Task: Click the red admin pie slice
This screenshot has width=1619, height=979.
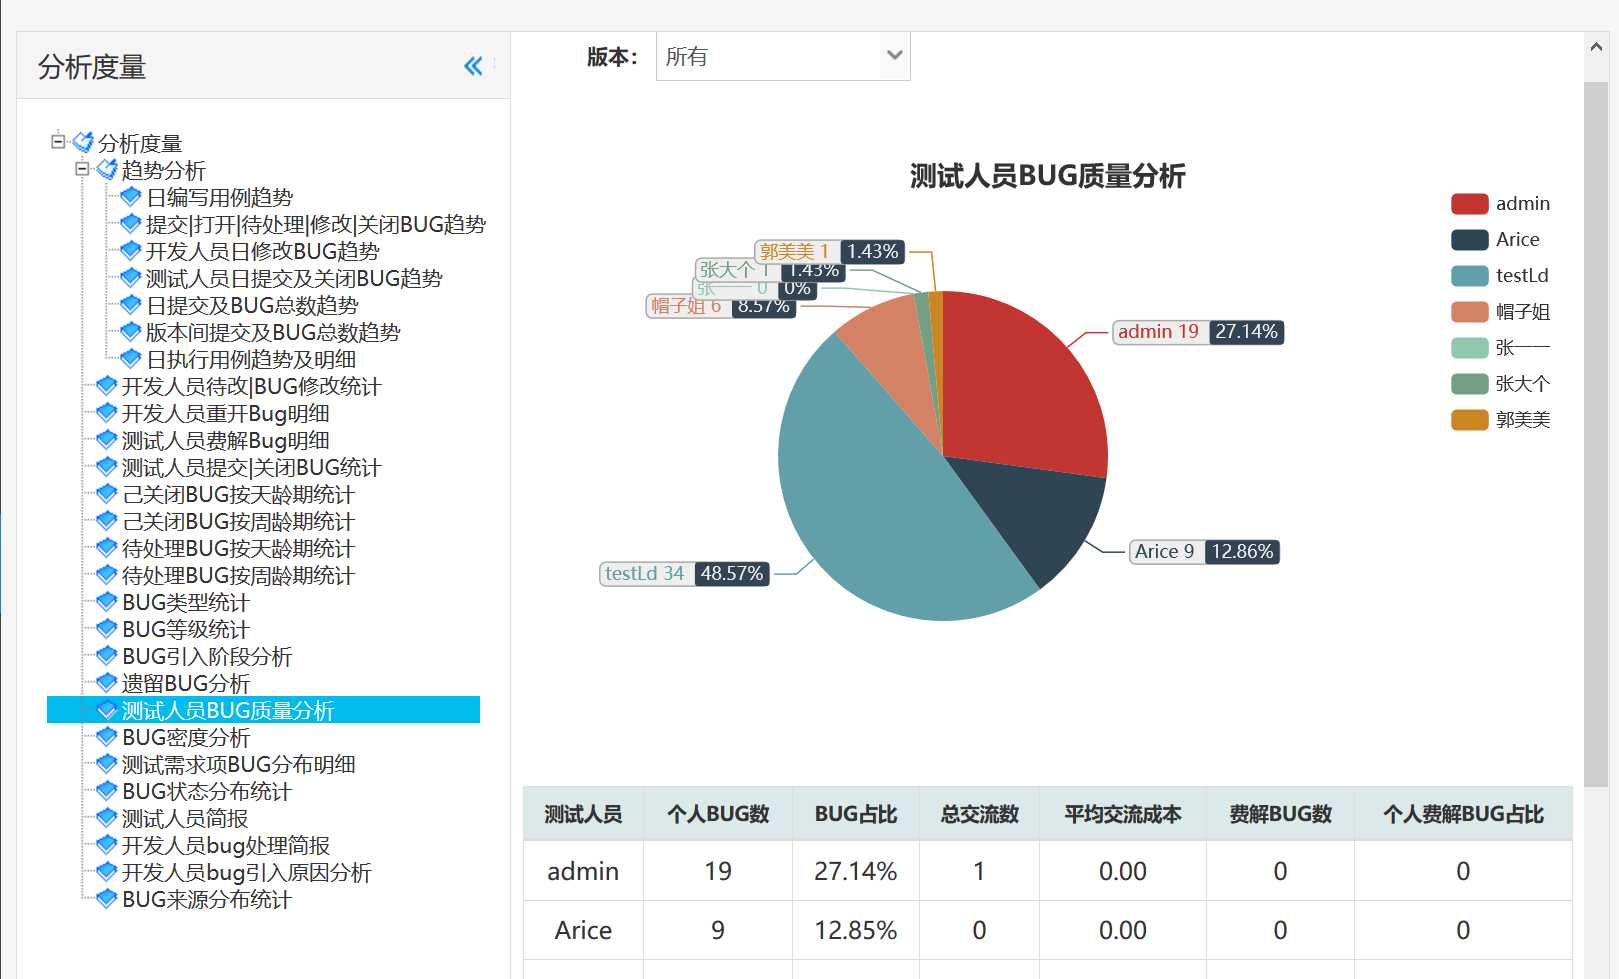Action: coord(1020,390)
